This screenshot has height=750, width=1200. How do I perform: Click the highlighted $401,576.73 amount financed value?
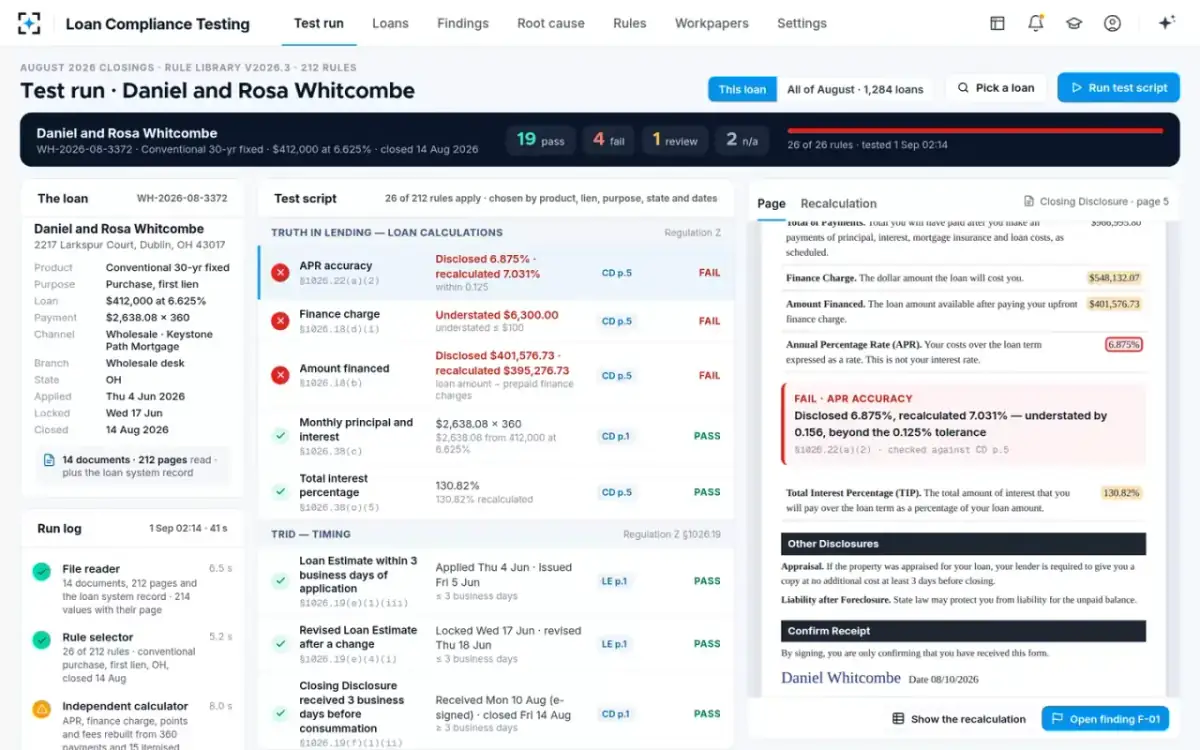(x=1114, y=304)
